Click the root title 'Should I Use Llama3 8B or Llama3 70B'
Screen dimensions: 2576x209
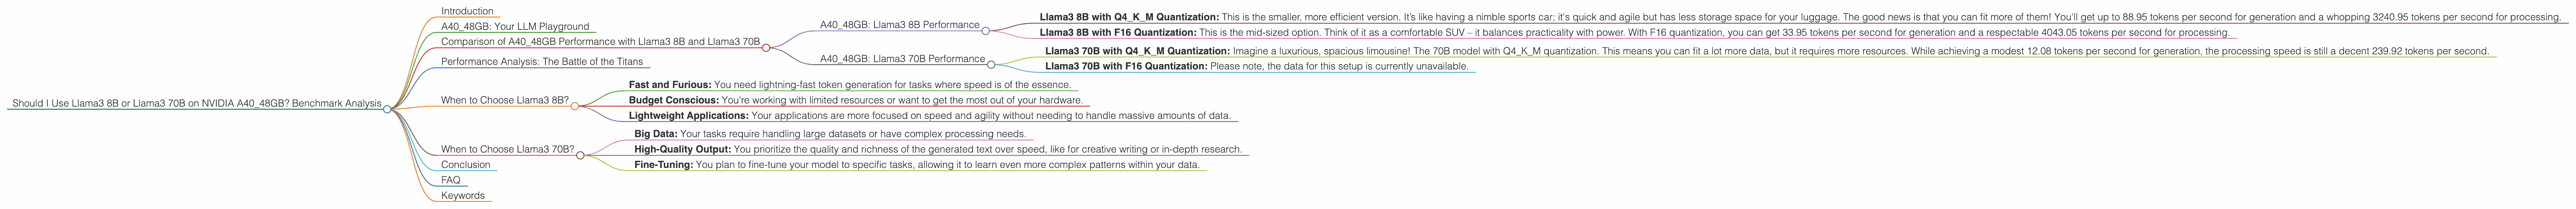[196, 103]
